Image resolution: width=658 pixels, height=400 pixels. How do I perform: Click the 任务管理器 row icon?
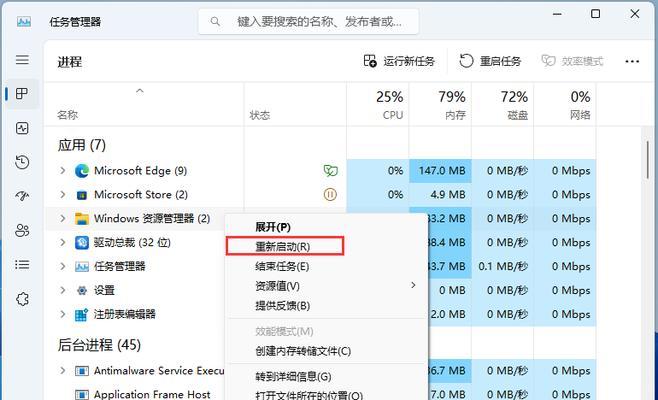[81, 267]
